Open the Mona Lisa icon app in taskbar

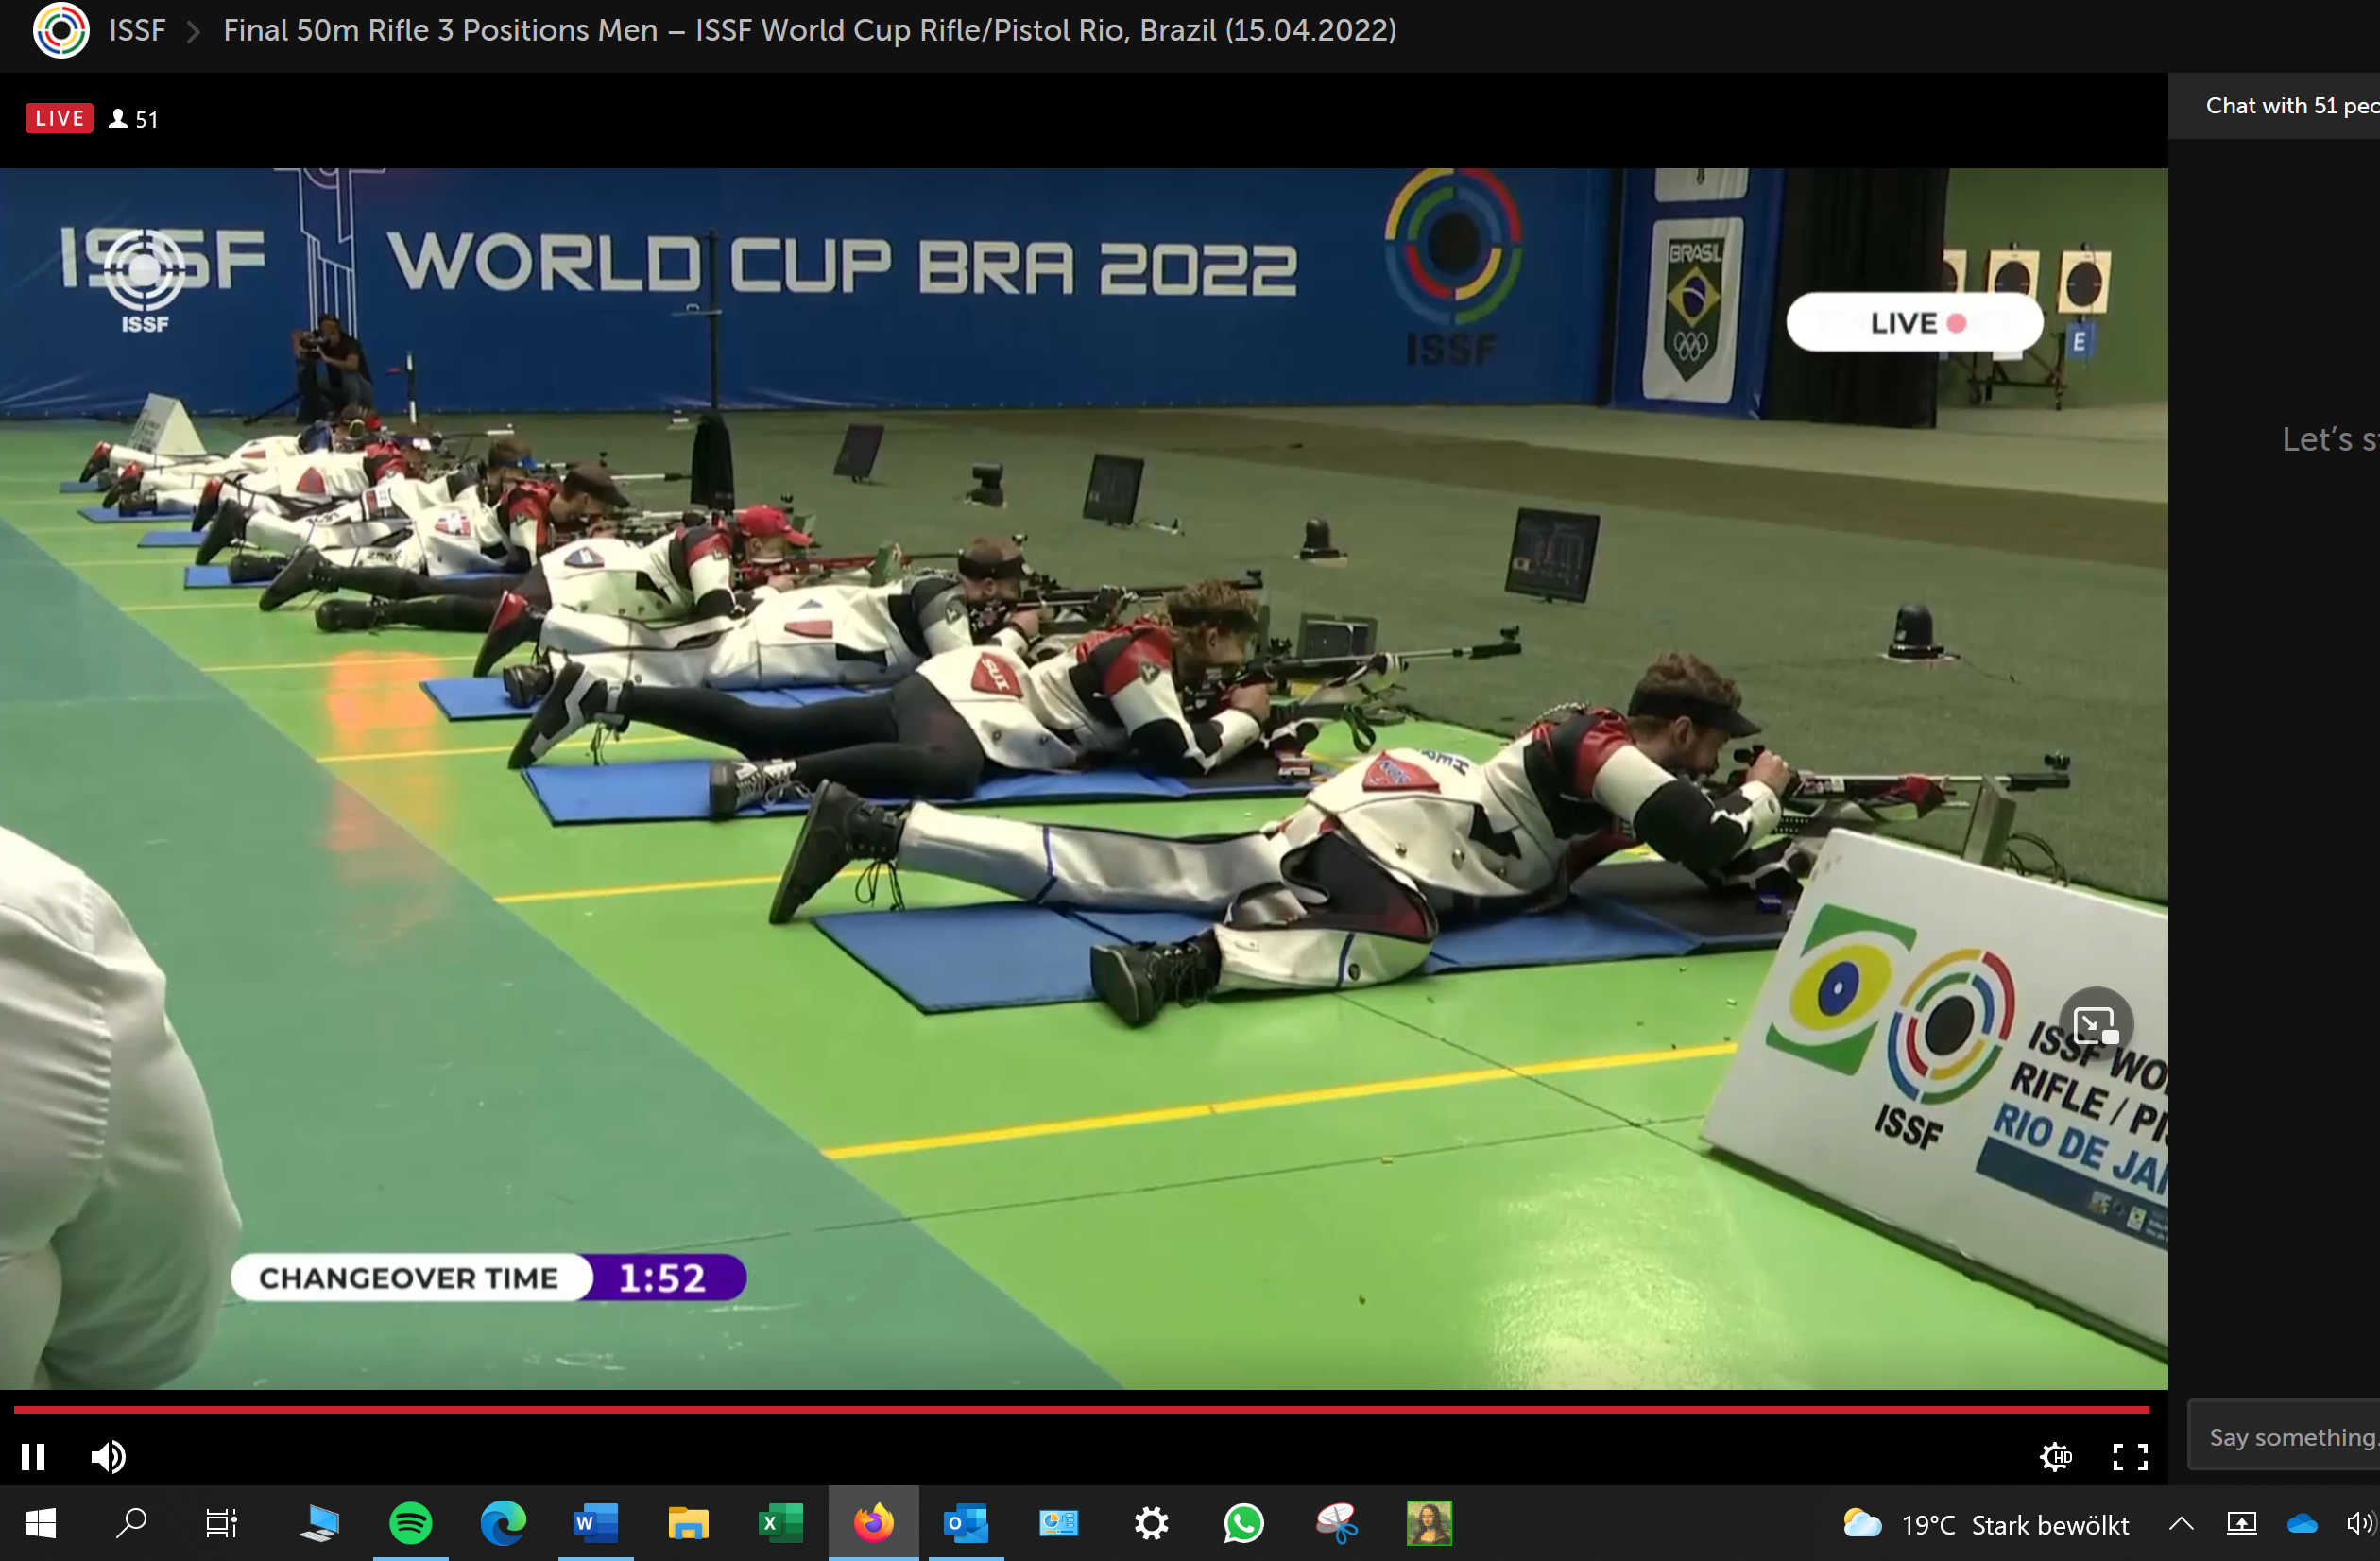point(1429,1523)
